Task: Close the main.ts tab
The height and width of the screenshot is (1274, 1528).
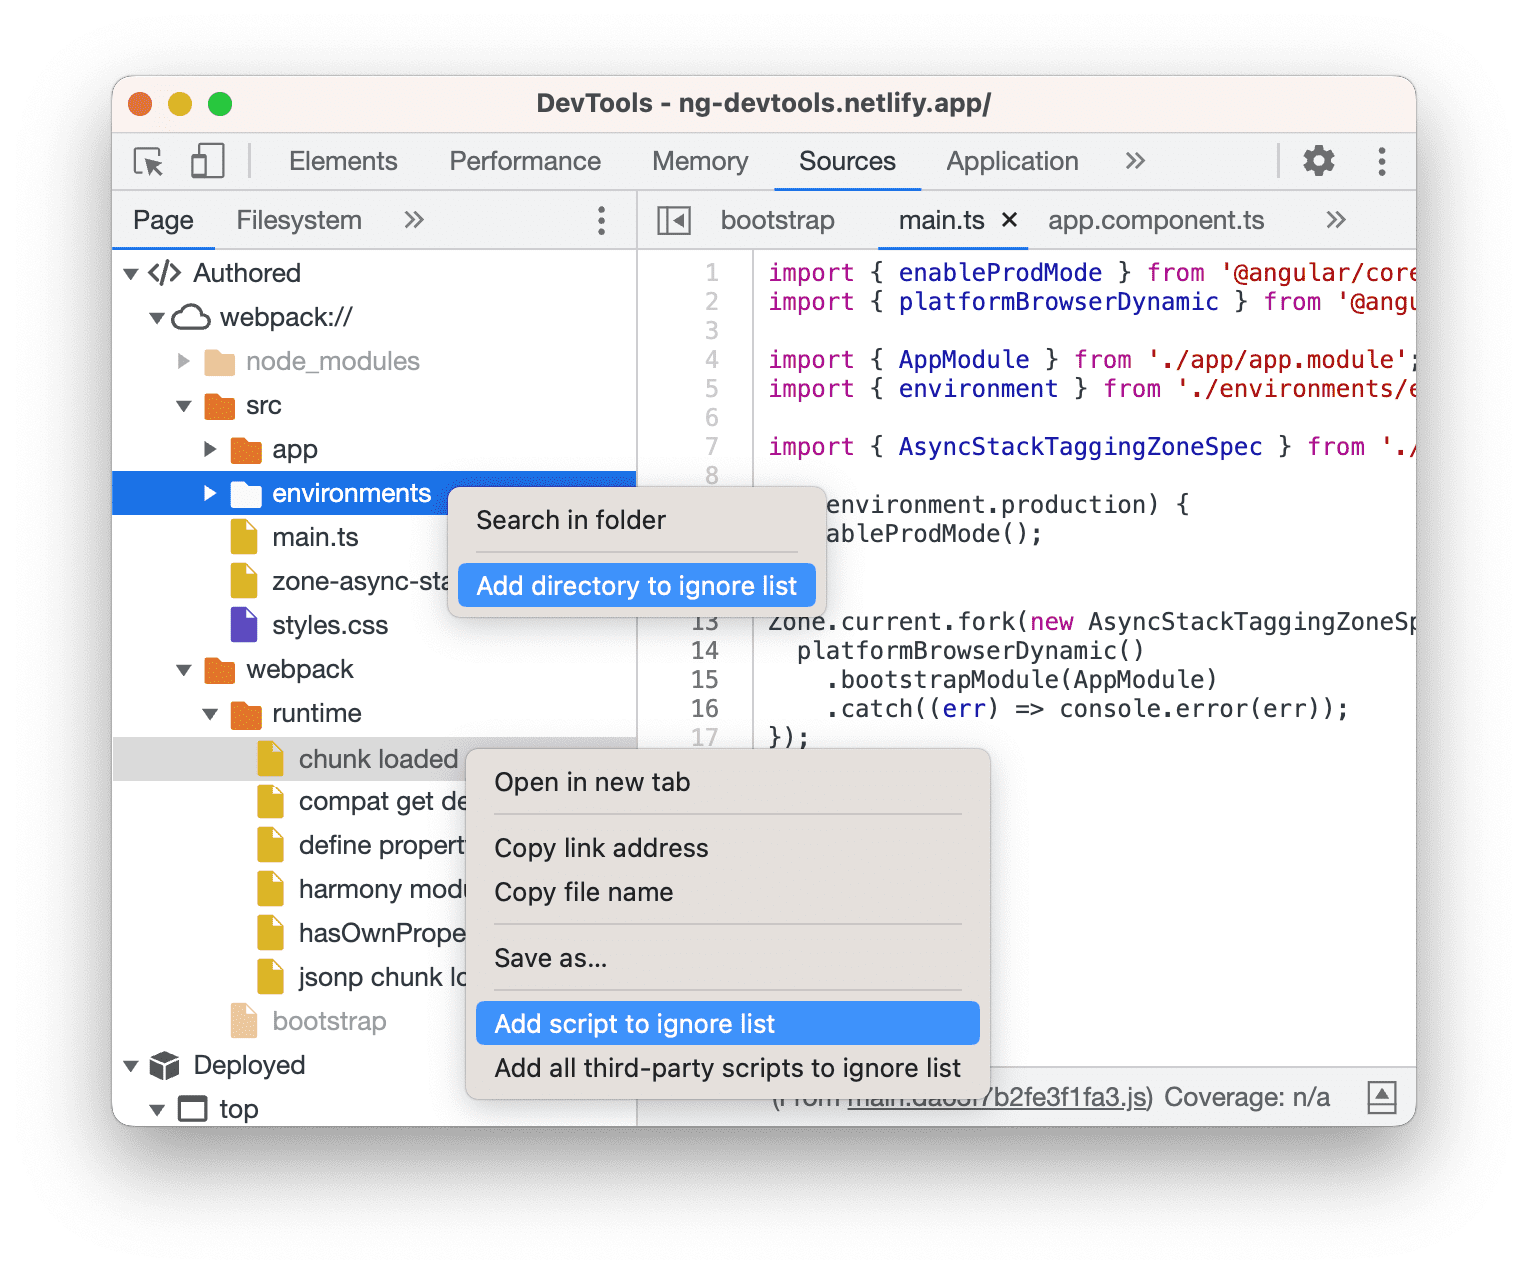Action: point(1009,220)
